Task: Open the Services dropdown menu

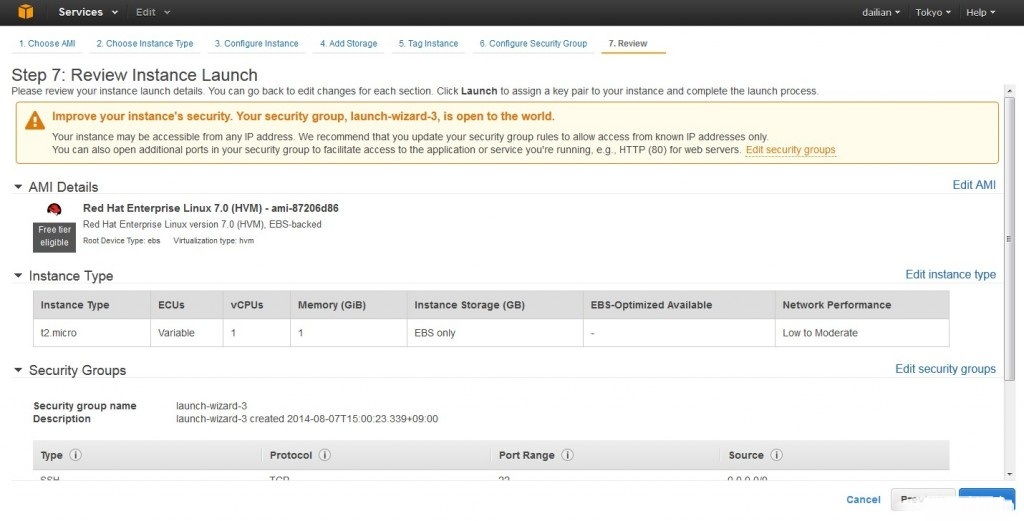Action: [x=88, y=12]
